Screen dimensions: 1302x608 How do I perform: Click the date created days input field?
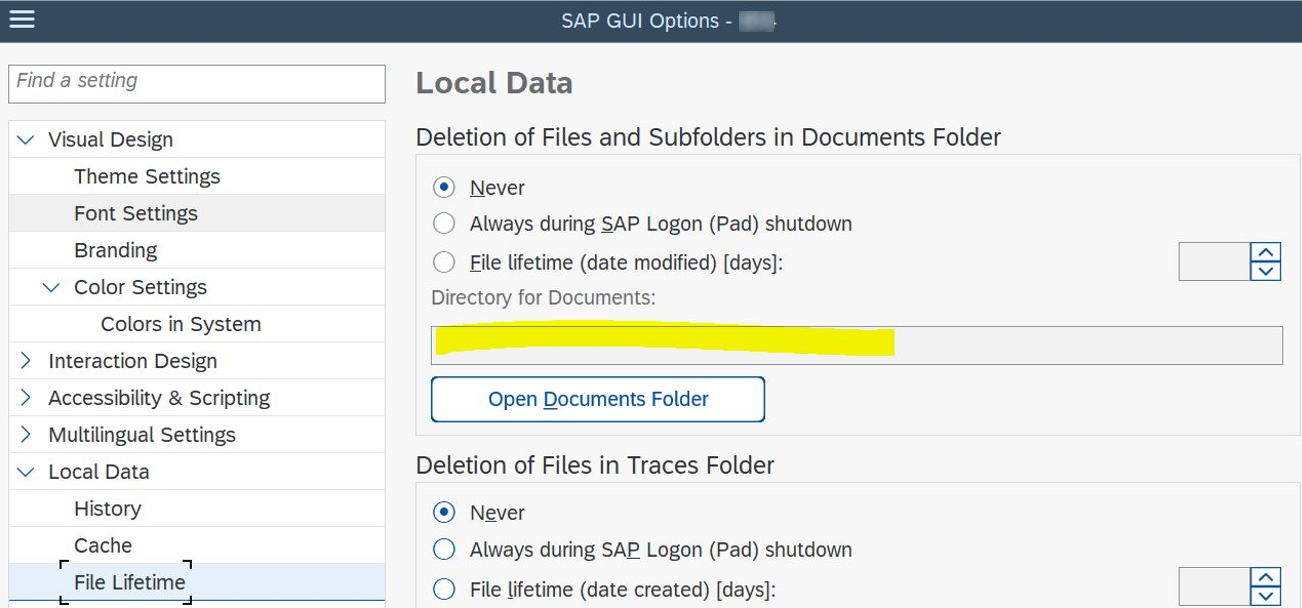point(1215,587)
